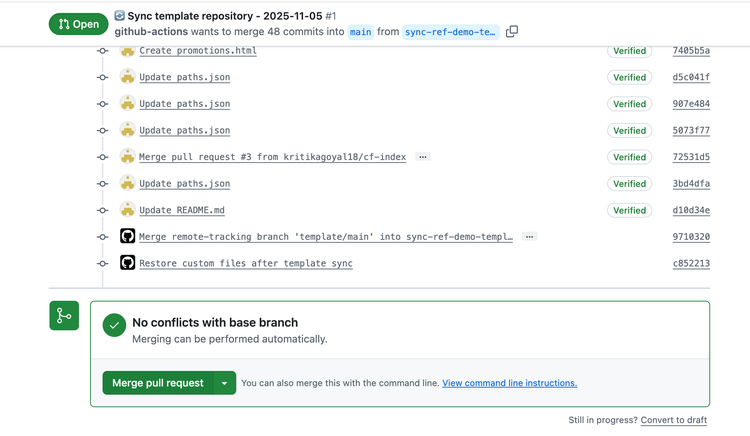Click the green Open status badge

click(x=78, y=24)
